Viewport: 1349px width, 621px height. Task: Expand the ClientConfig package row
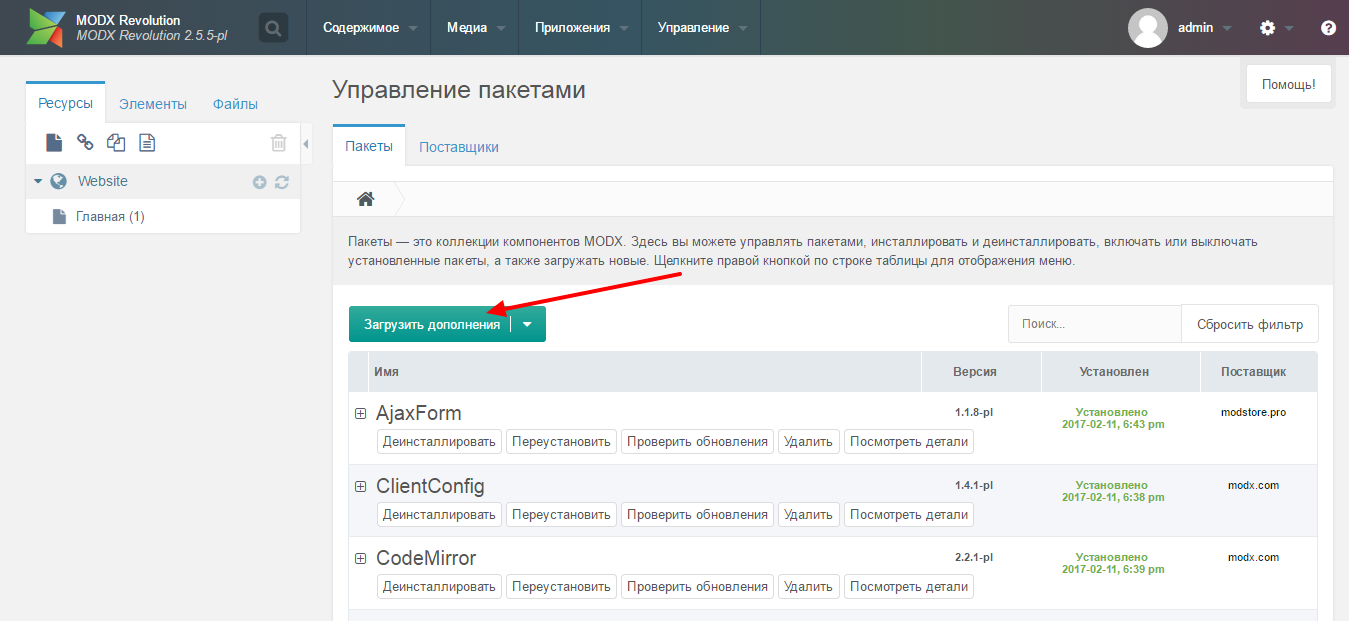(x=360, y=486)
